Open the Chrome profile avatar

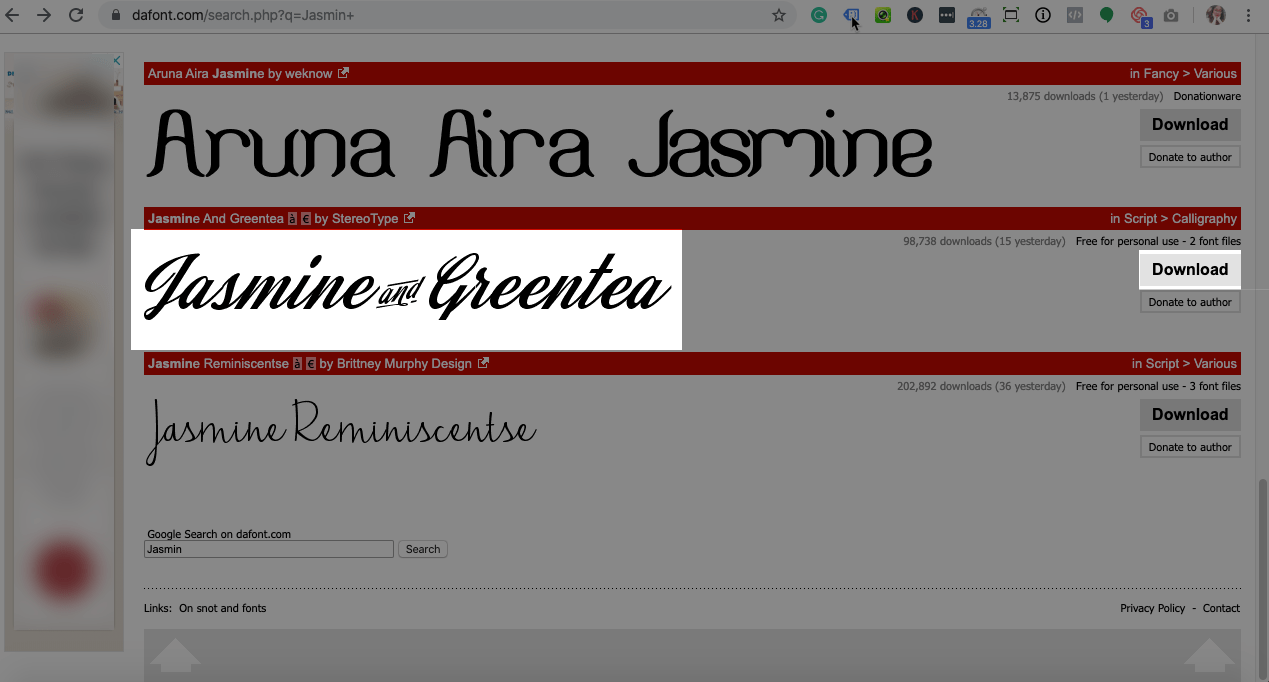(x=1216, y=15)
